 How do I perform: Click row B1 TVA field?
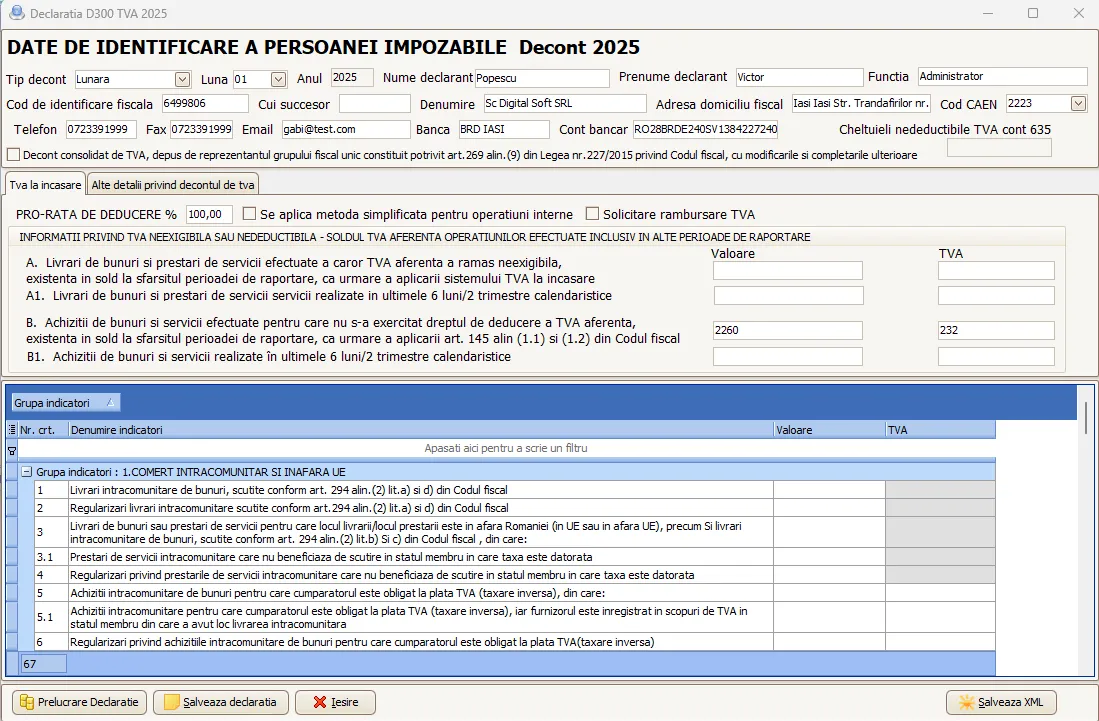coord(996,356)
